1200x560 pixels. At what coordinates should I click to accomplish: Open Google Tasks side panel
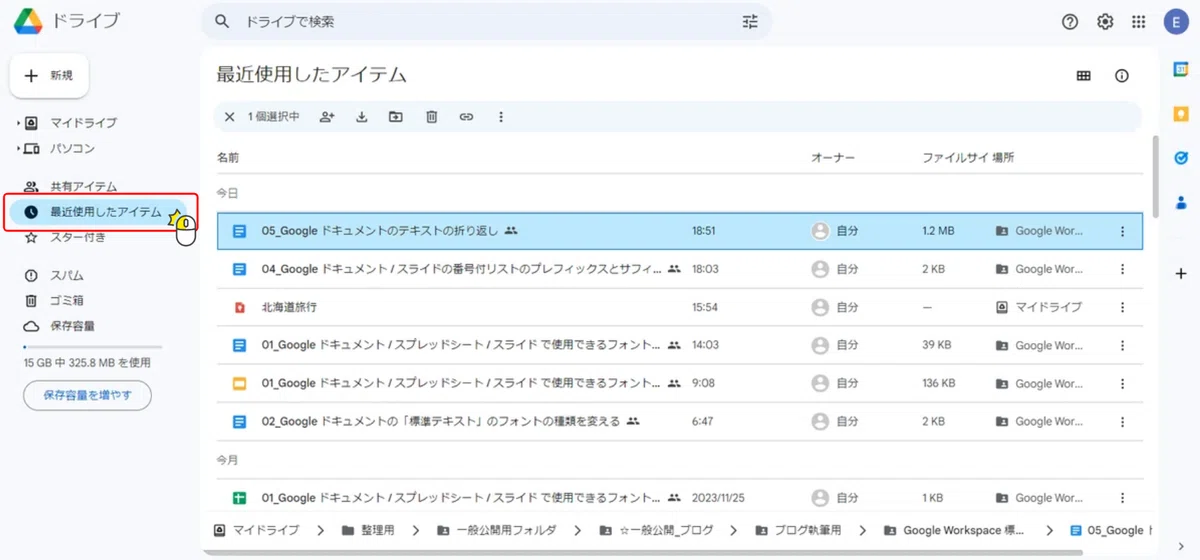point(1181,158)
